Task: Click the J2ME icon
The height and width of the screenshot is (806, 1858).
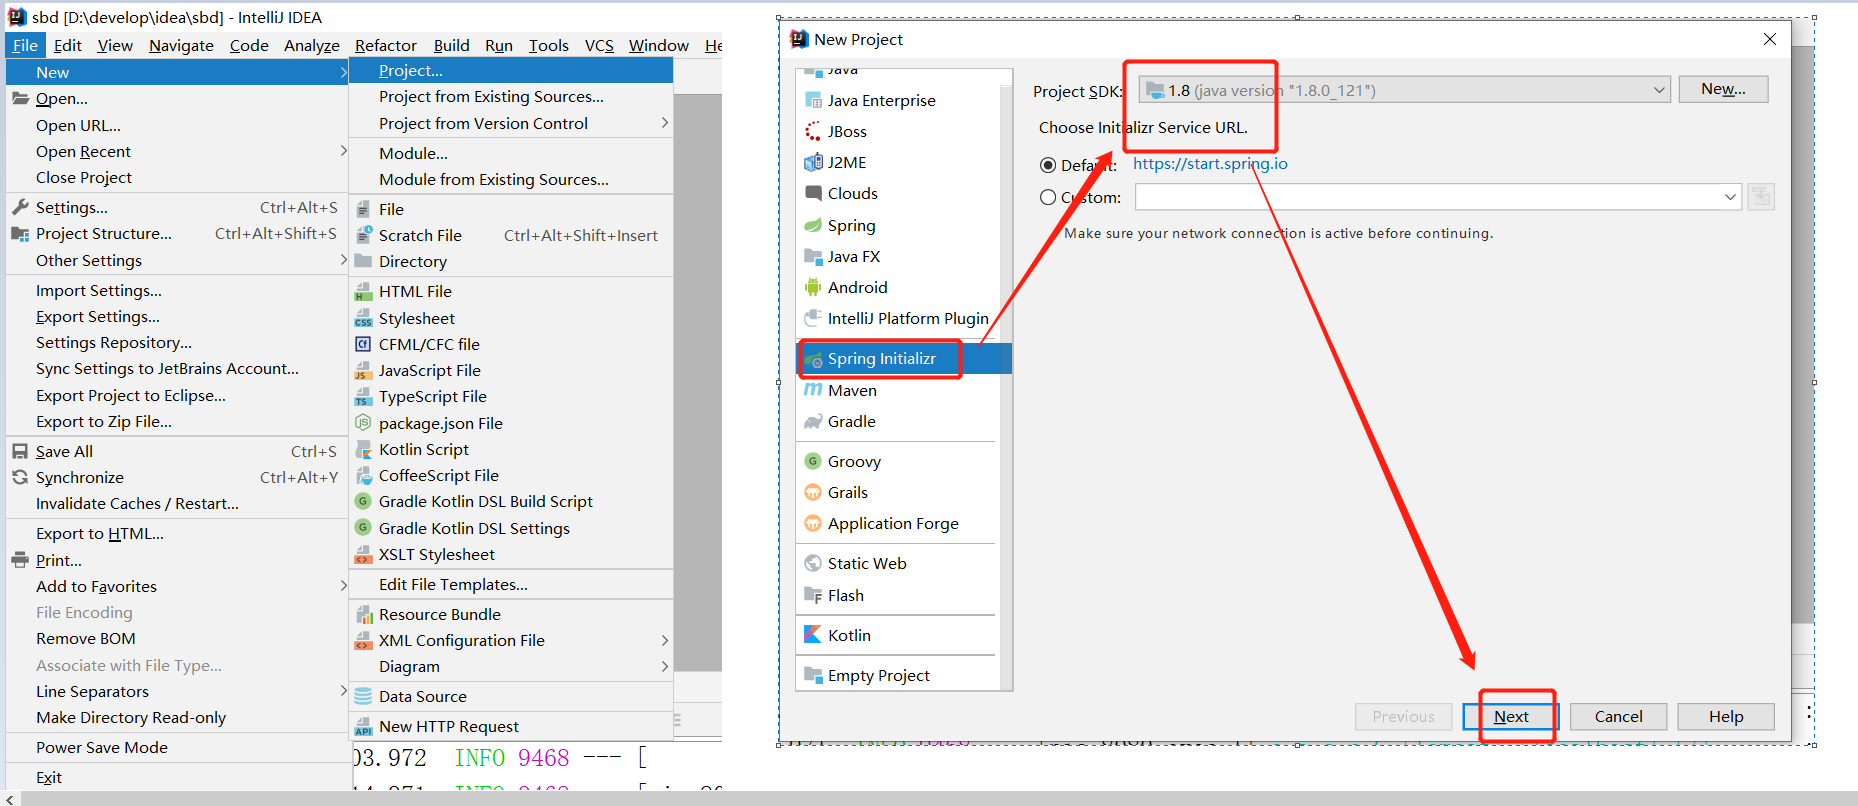Action: click(813, 162)
